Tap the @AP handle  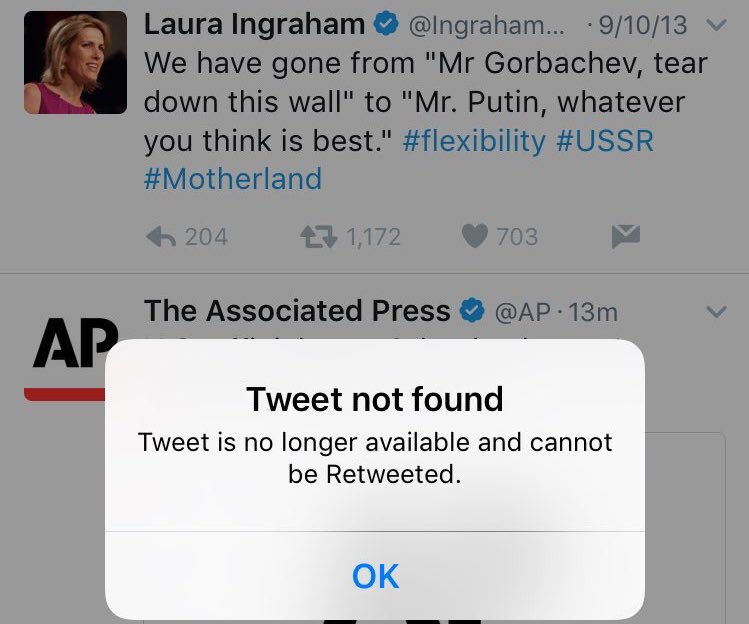[523, 312]
